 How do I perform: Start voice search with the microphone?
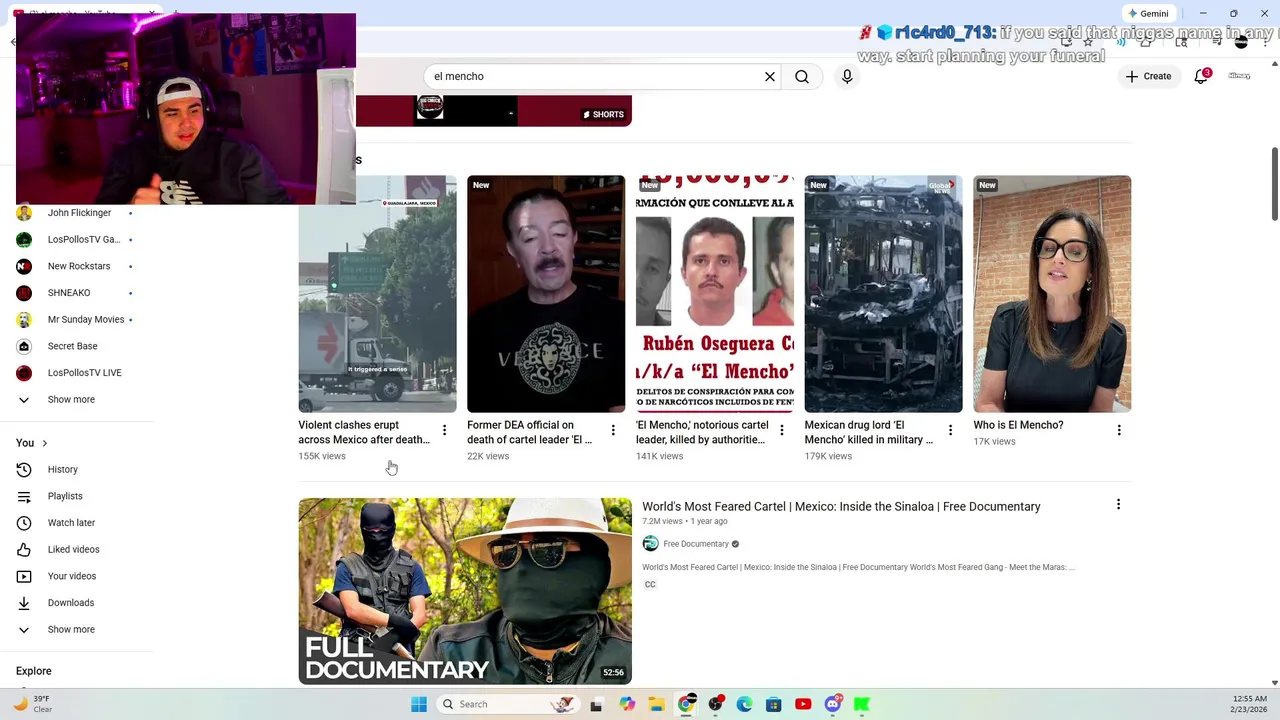click(847, 77)
